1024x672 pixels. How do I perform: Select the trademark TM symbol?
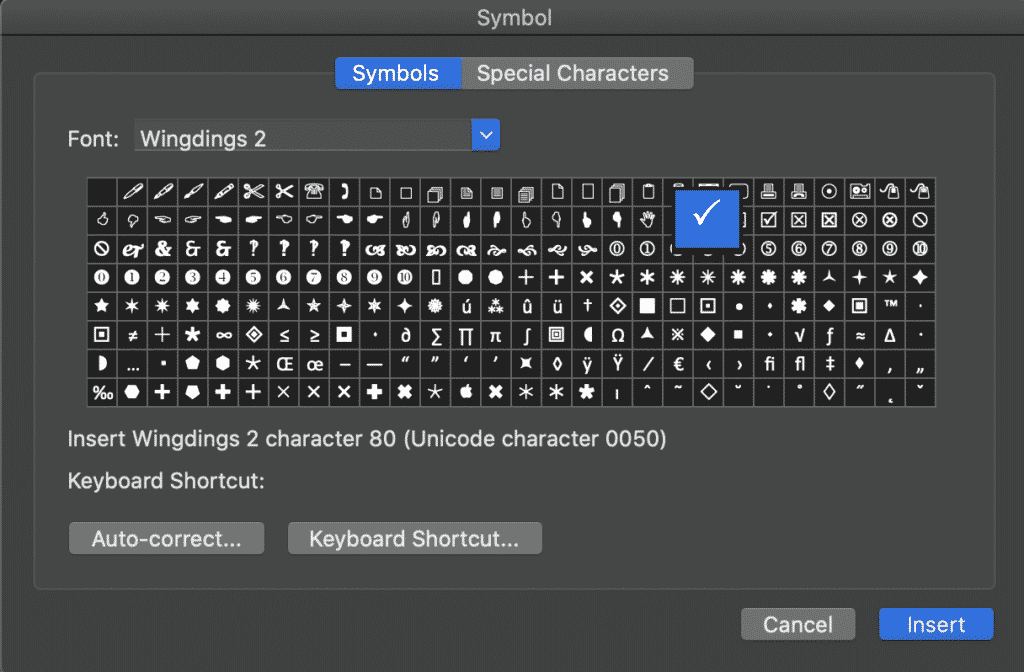(890, 306)
